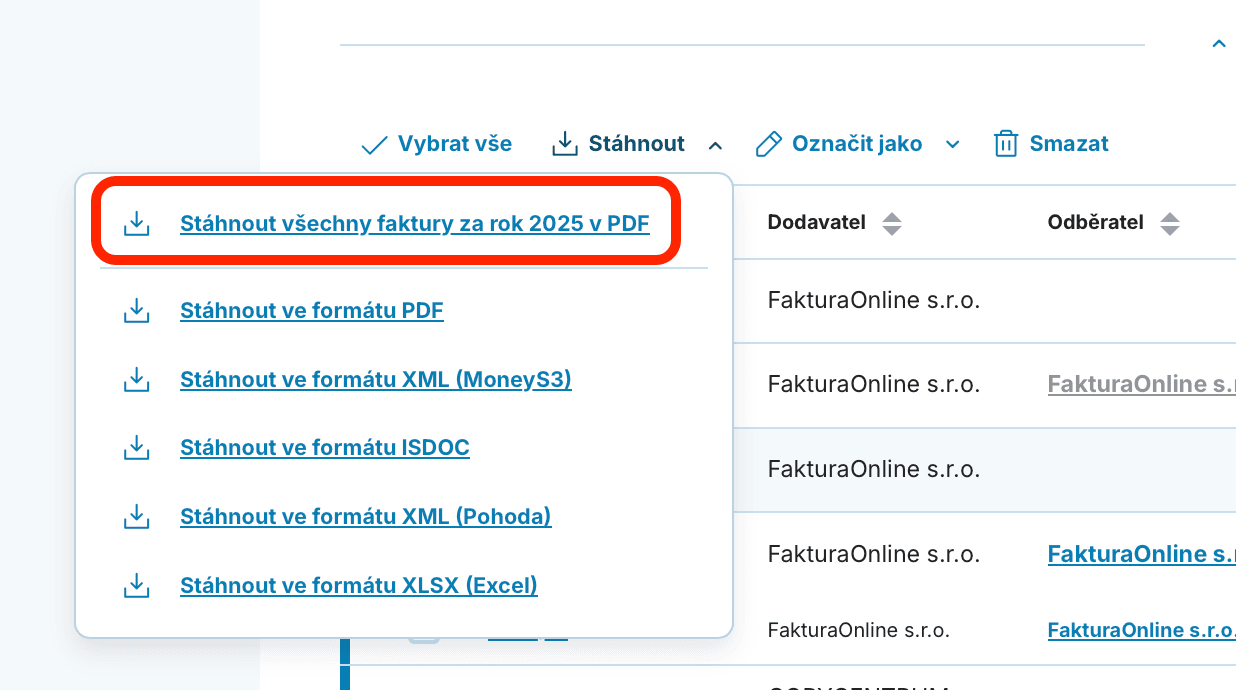Click download icon beside XML (Pohoda) option

coord(136,517)
